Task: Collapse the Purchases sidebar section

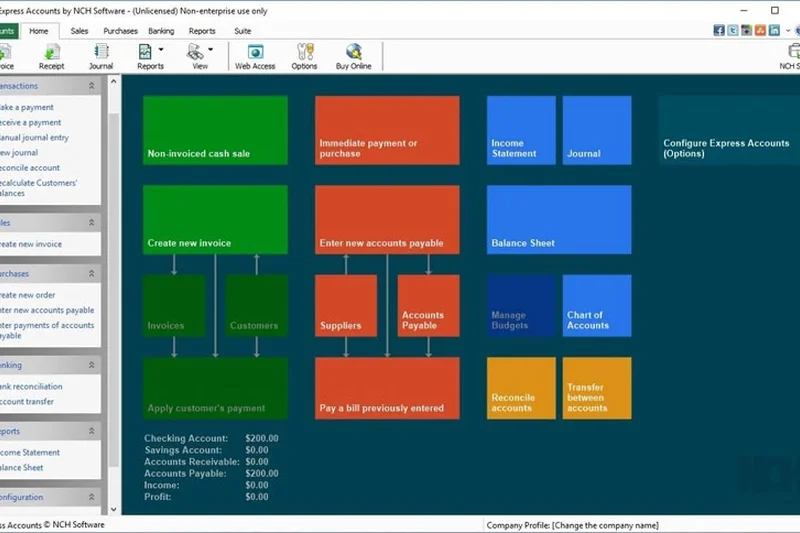Action: [92, 273]
